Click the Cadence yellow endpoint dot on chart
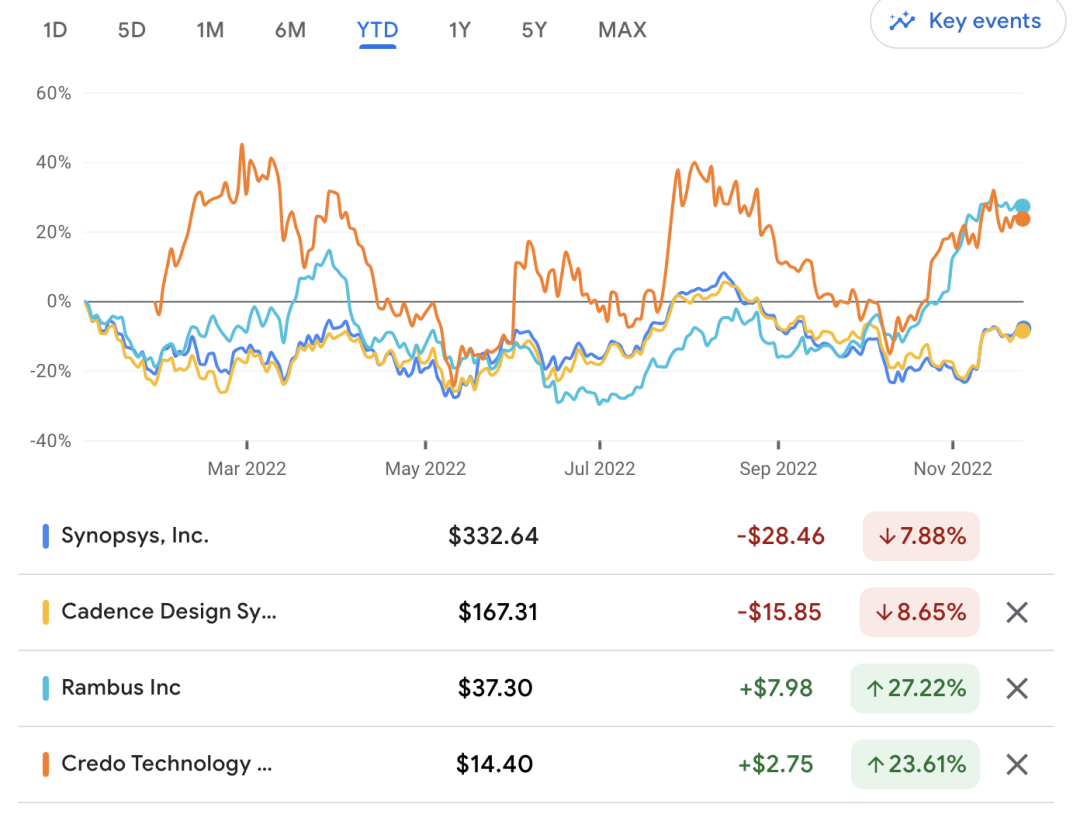 point(1022,331)
